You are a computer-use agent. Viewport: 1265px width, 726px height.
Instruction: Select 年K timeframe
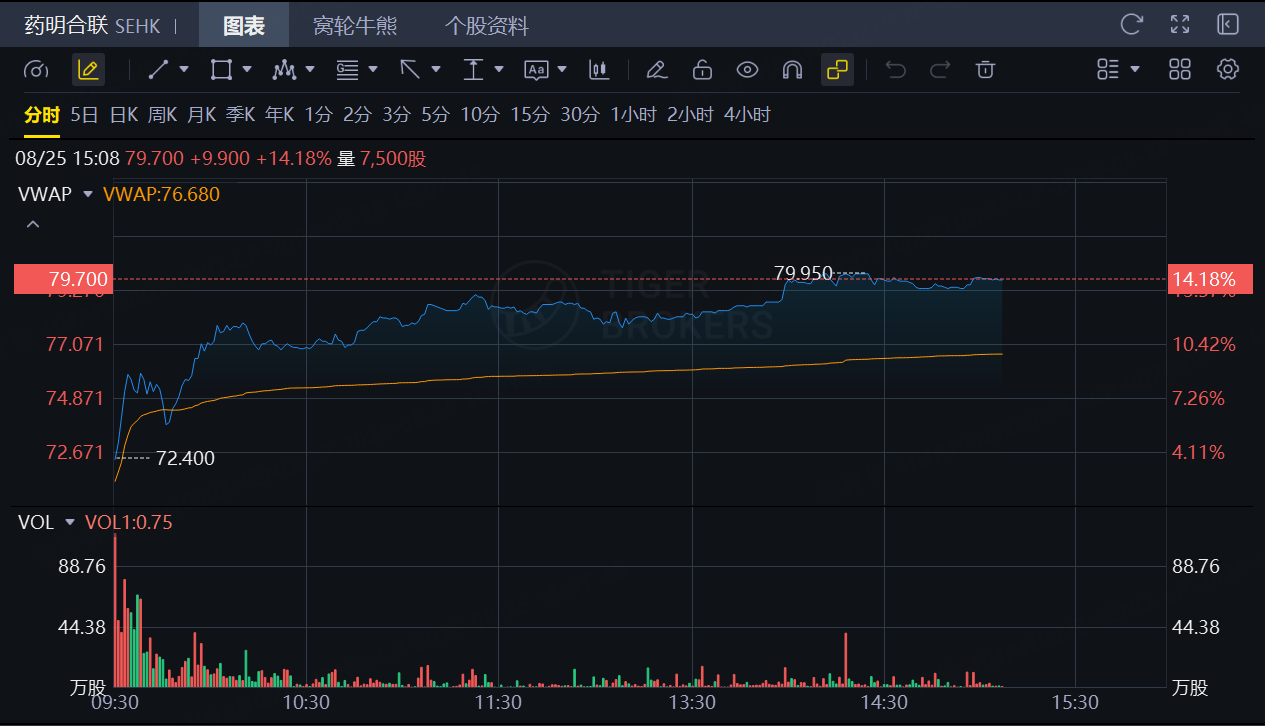[280, 115]
